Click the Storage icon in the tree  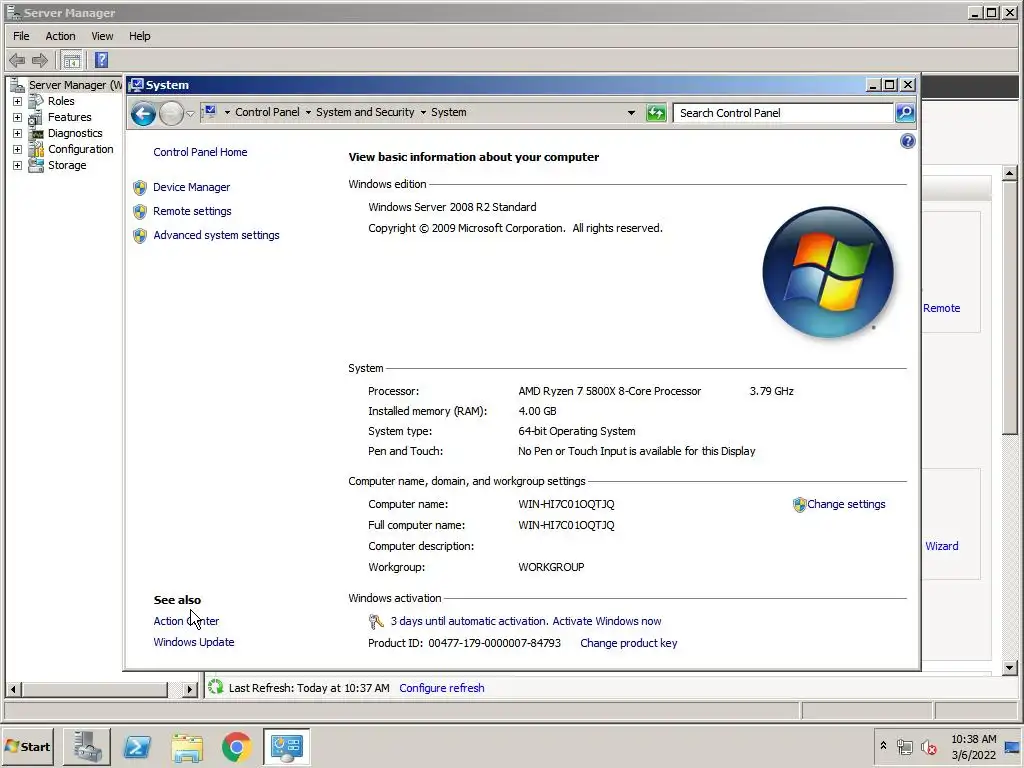point(36,165)
